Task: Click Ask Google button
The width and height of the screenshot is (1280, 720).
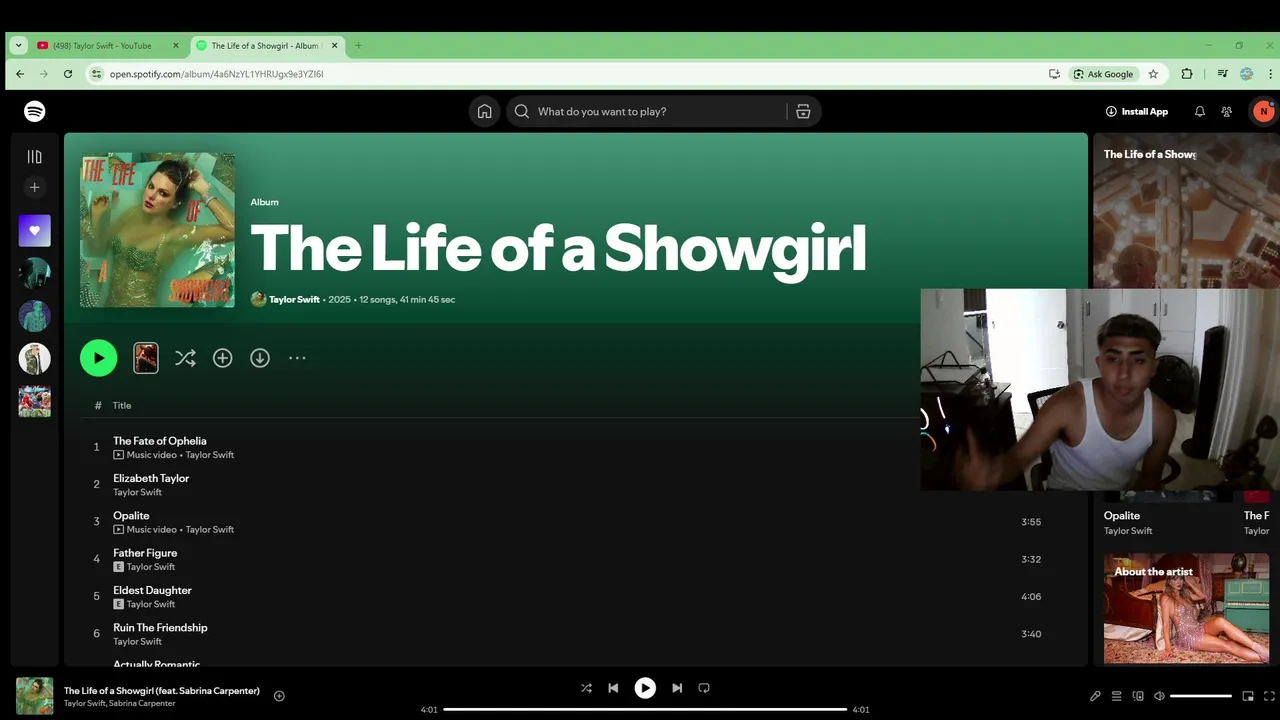Action: 1103,74
